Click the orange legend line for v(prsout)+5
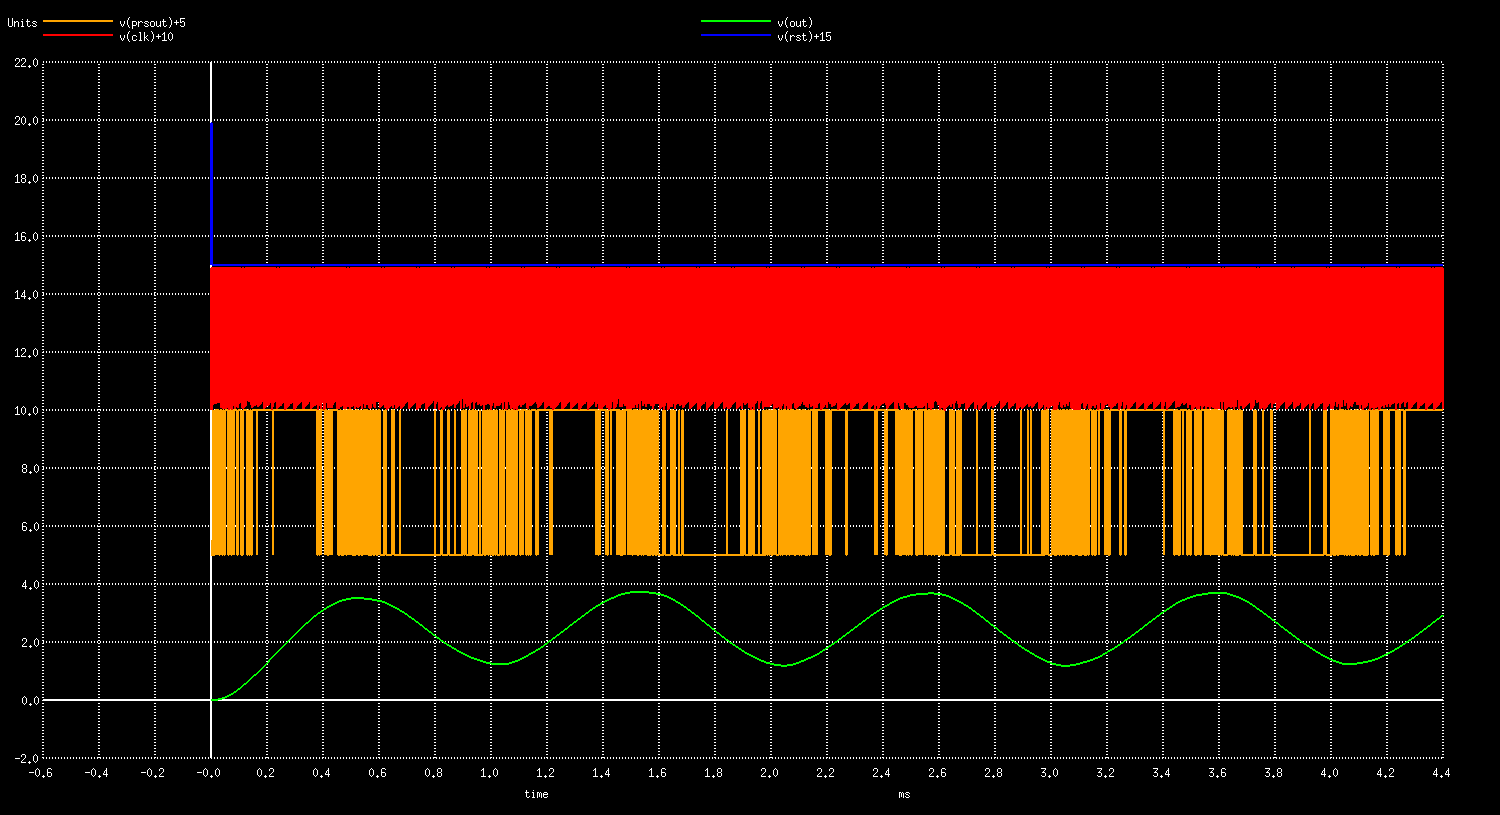1500x815 pixels. click(x=77, y=21)
